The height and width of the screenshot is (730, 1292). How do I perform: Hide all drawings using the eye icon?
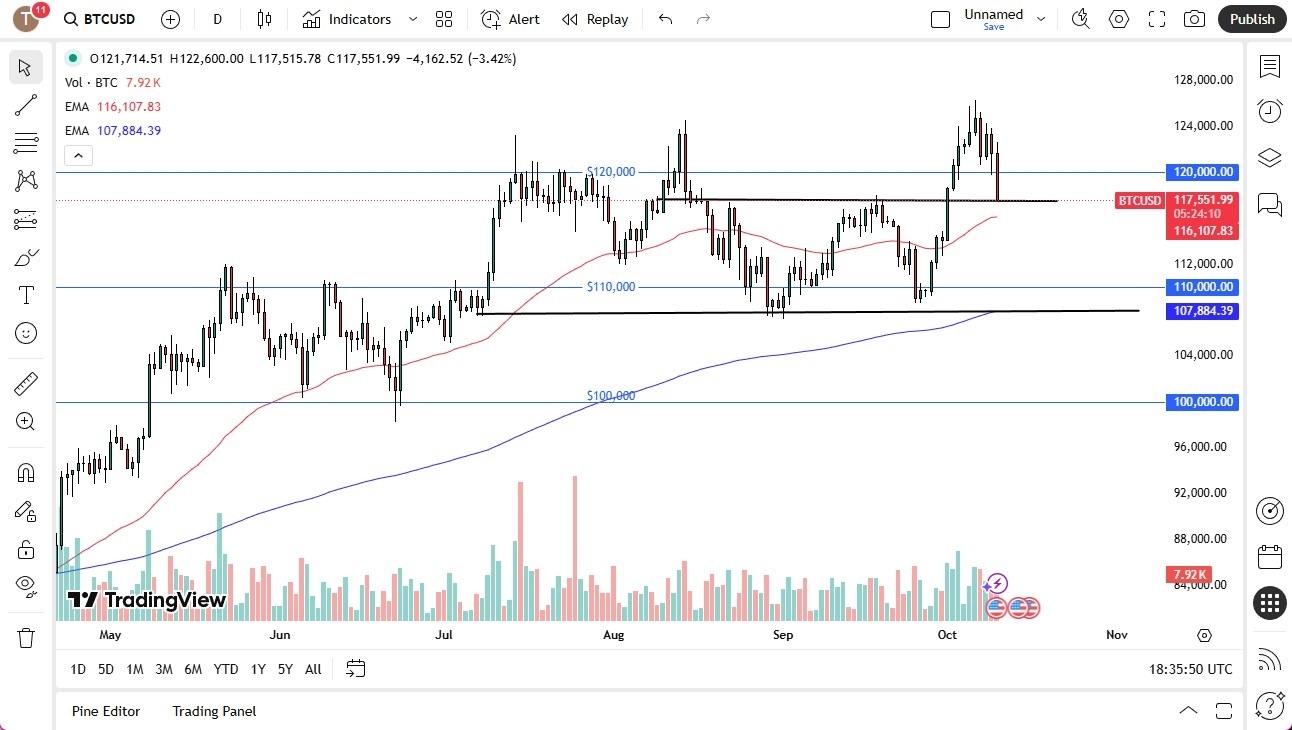tap(26, 586)
